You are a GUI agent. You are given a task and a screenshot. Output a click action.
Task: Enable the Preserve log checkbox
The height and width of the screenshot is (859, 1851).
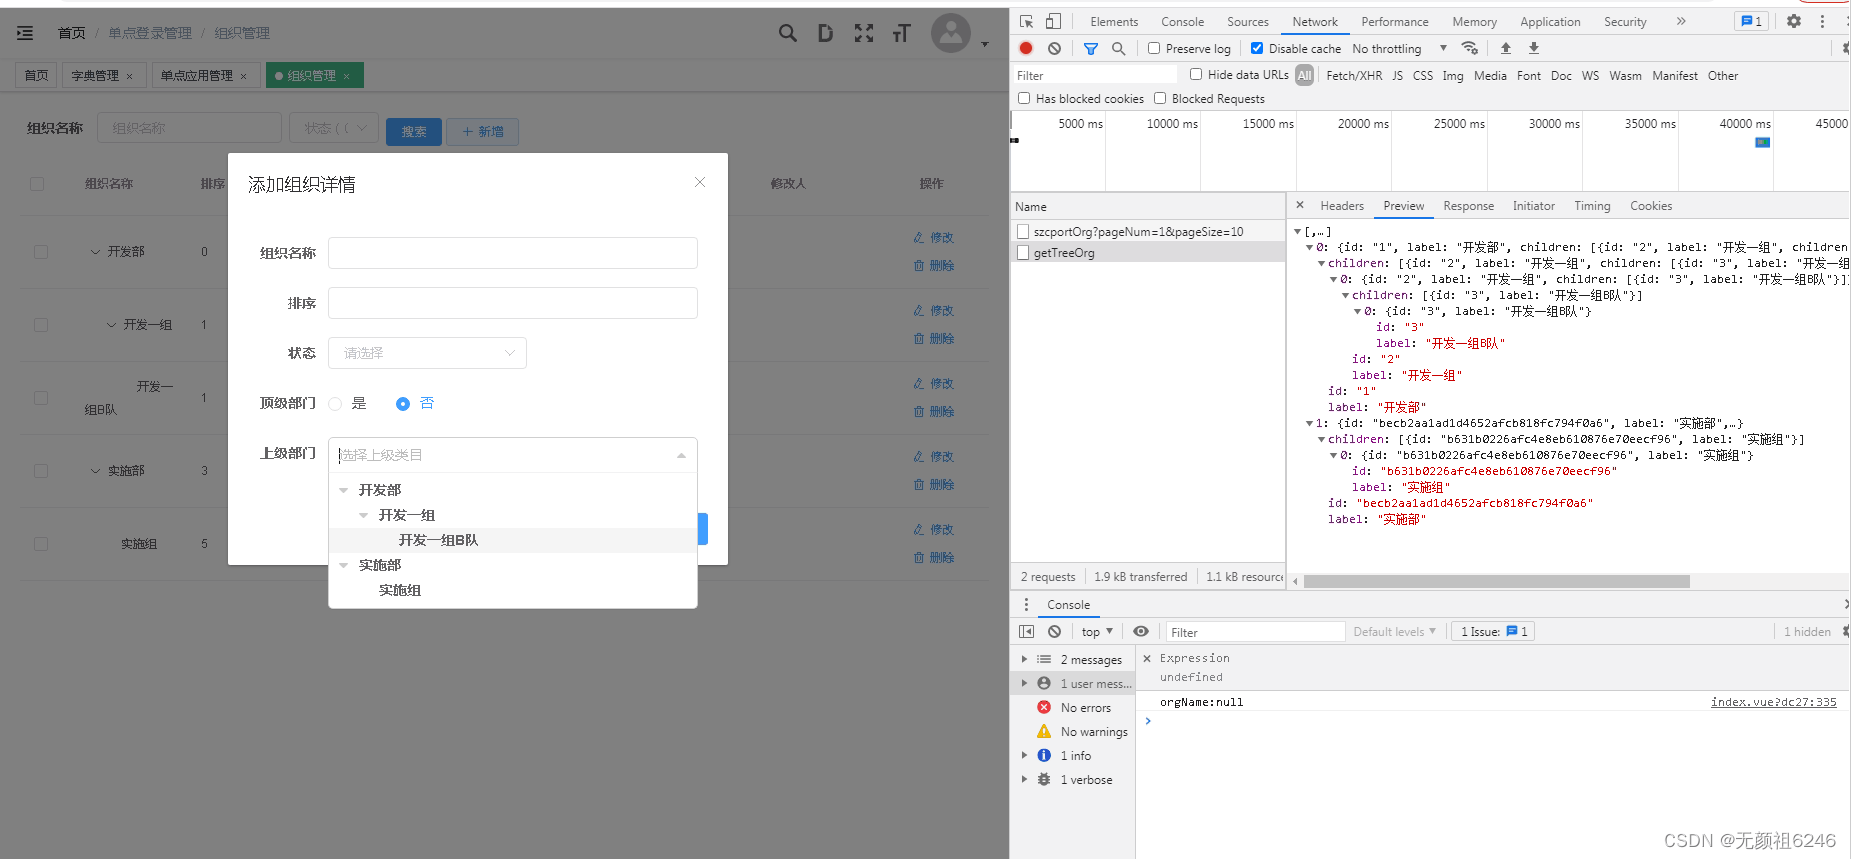tap(1154, 48)
